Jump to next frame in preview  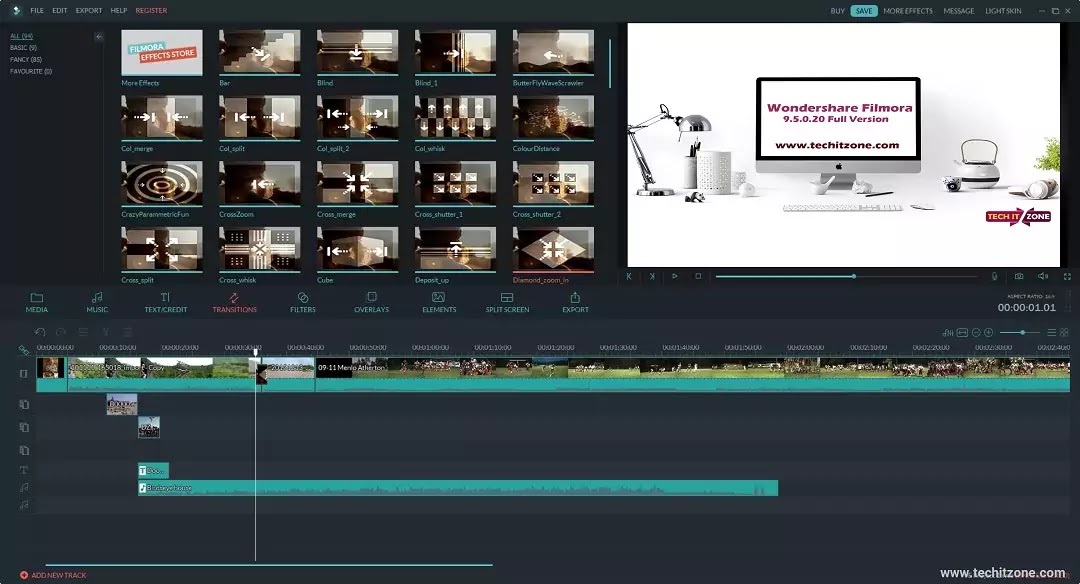[652, 276]
